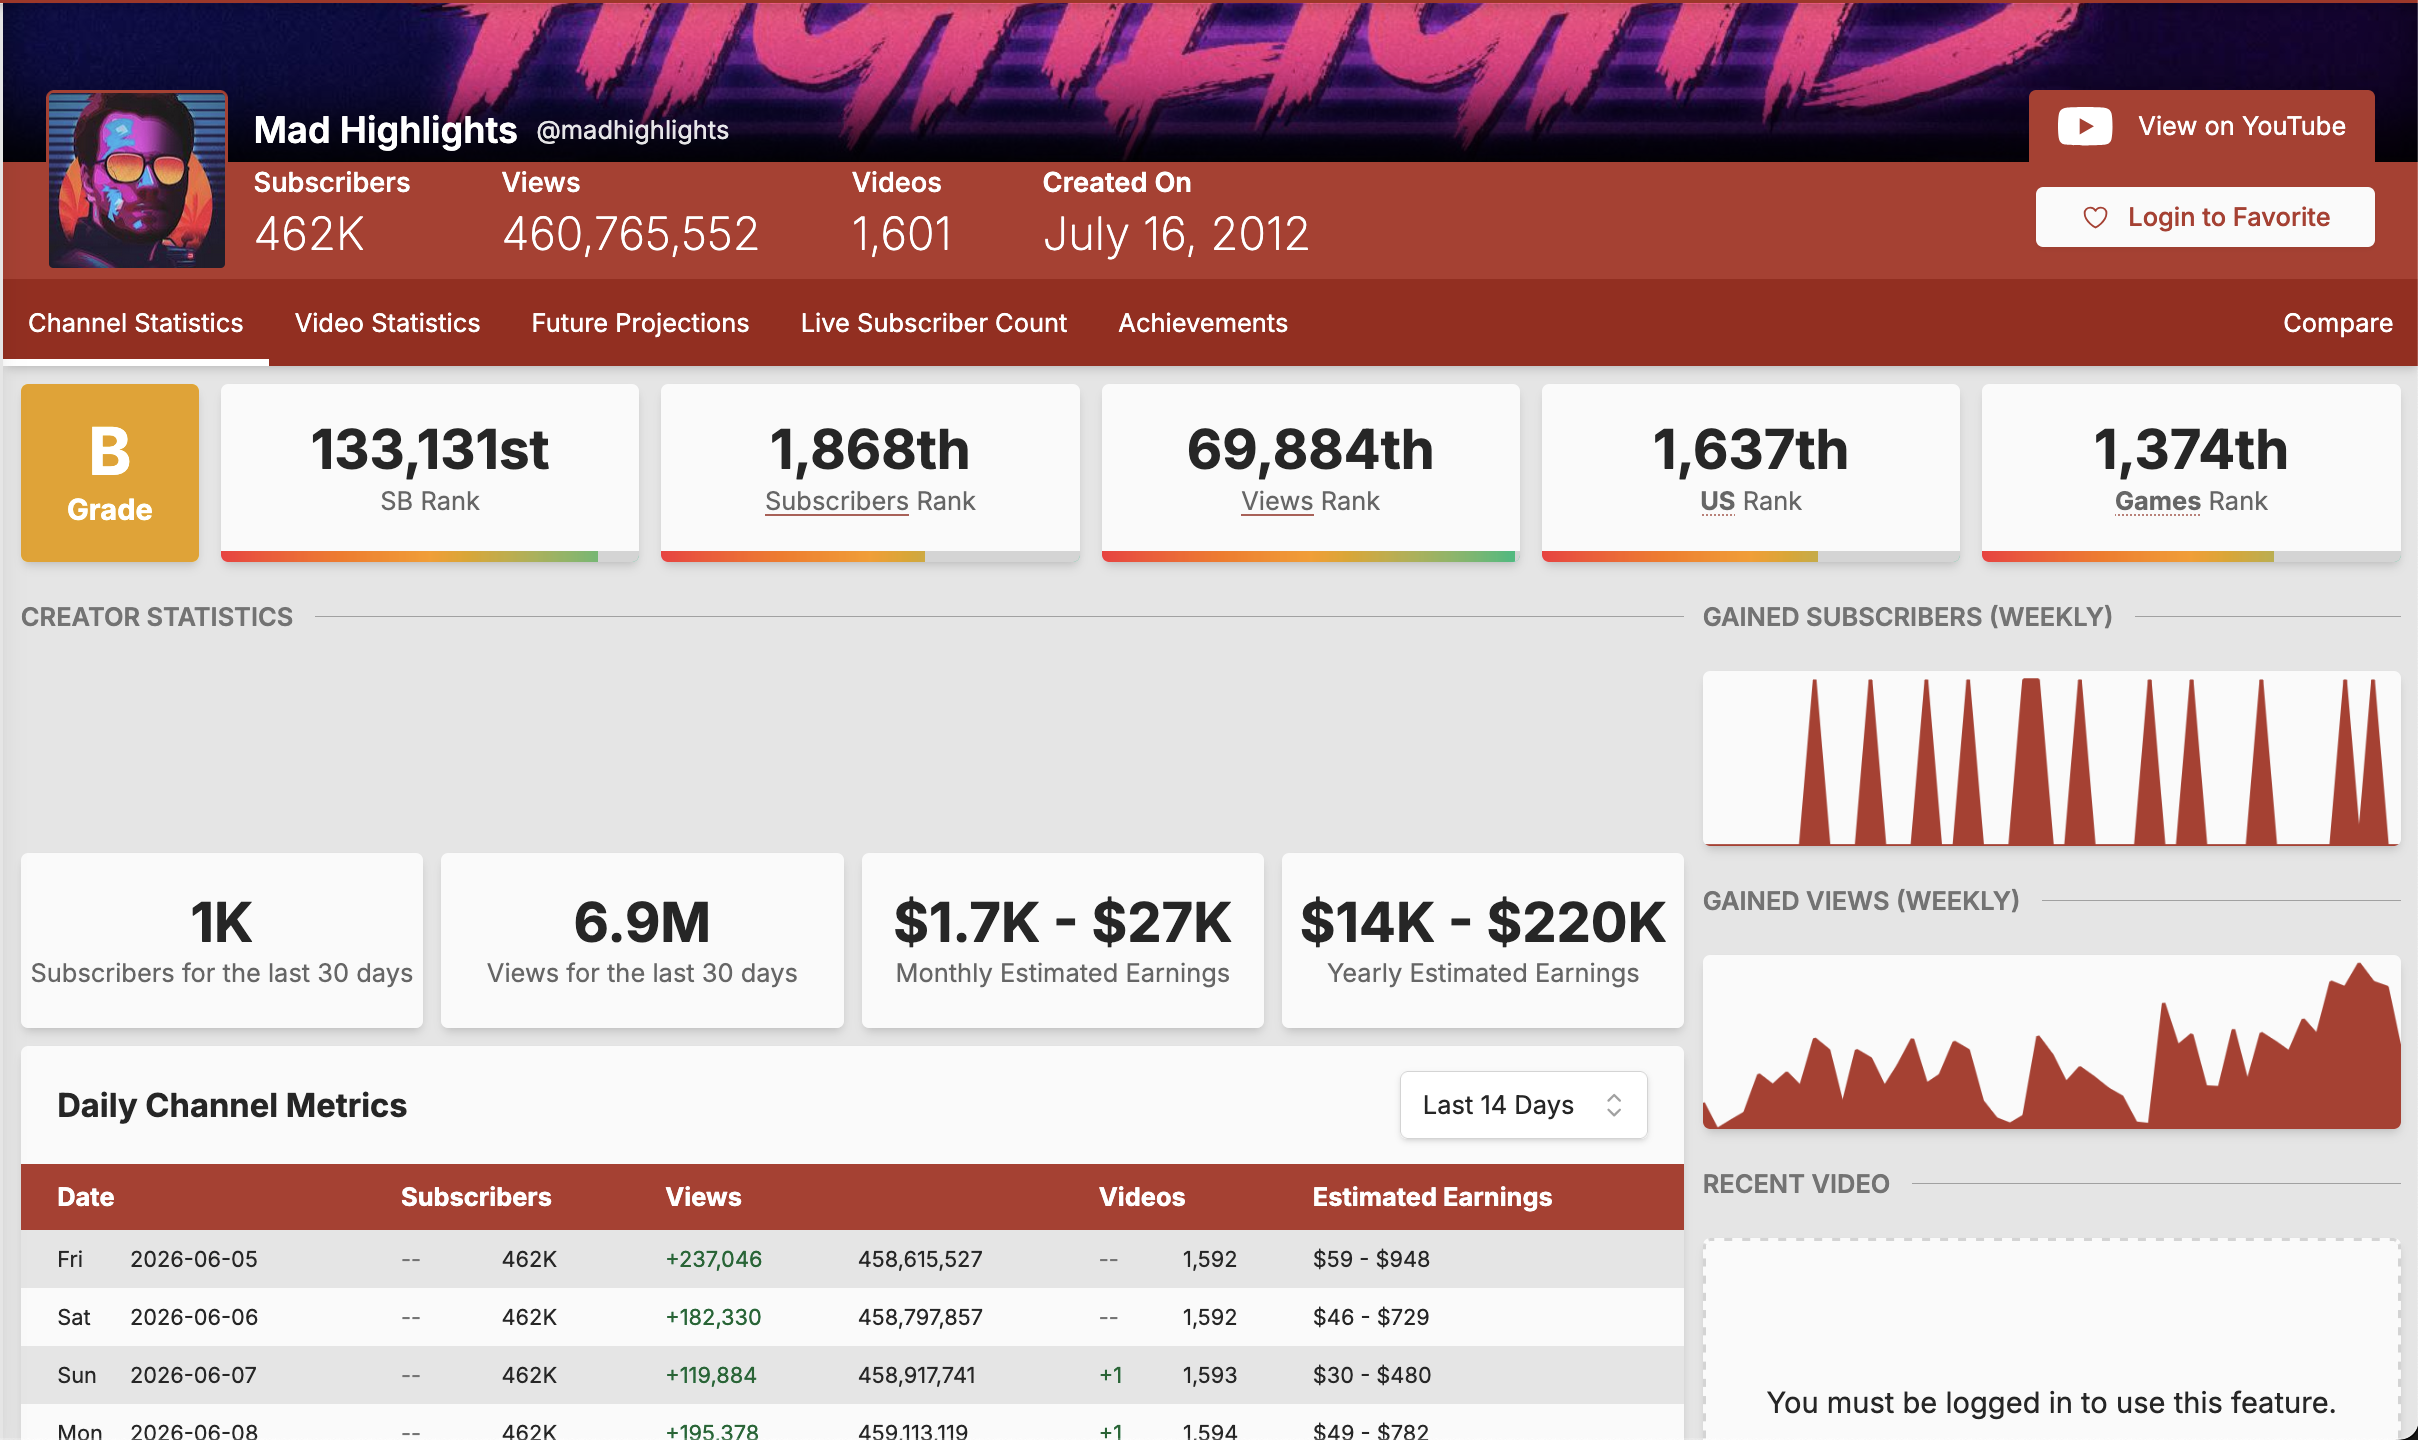
Task: Click the Gained Views weekly chart
Action: (2051, 1042)
